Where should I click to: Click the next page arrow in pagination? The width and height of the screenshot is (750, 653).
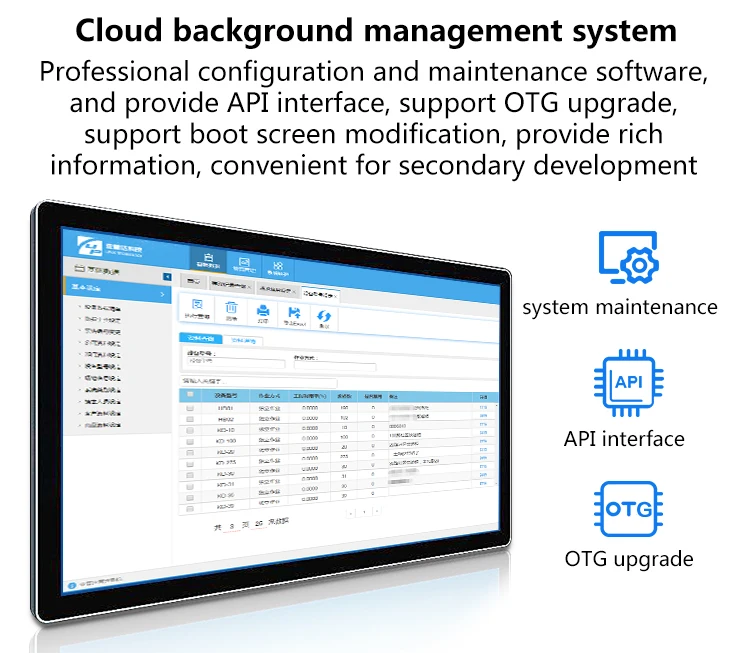click(377, 512)
